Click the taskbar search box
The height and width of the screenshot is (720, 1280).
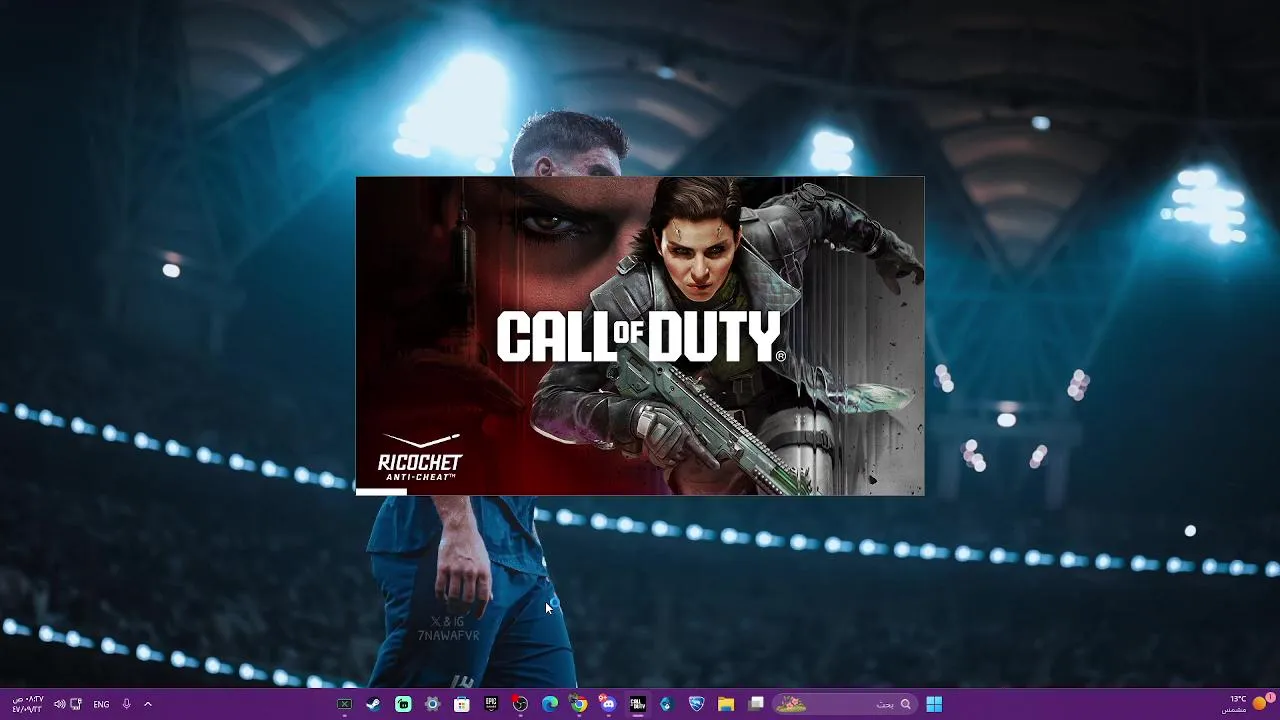coord(845,704)
